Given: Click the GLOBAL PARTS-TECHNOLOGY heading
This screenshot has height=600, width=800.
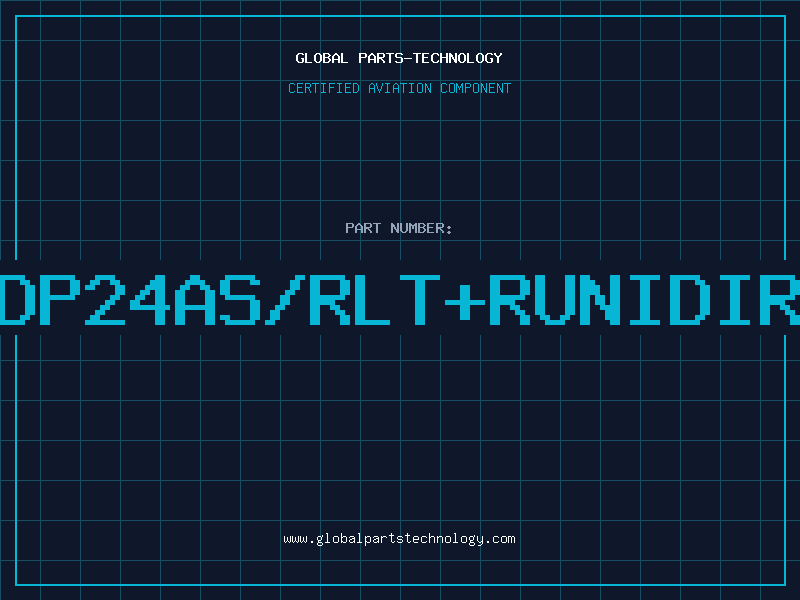Looking at the screenshot, I should pos(399,58).
